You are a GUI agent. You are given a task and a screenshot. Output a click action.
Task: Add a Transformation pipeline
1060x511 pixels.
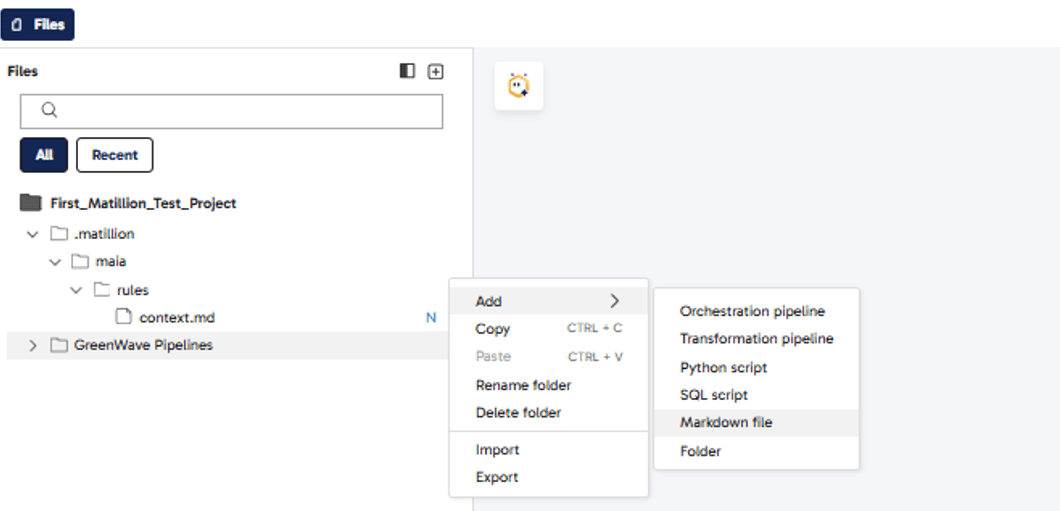click(756, 339)
